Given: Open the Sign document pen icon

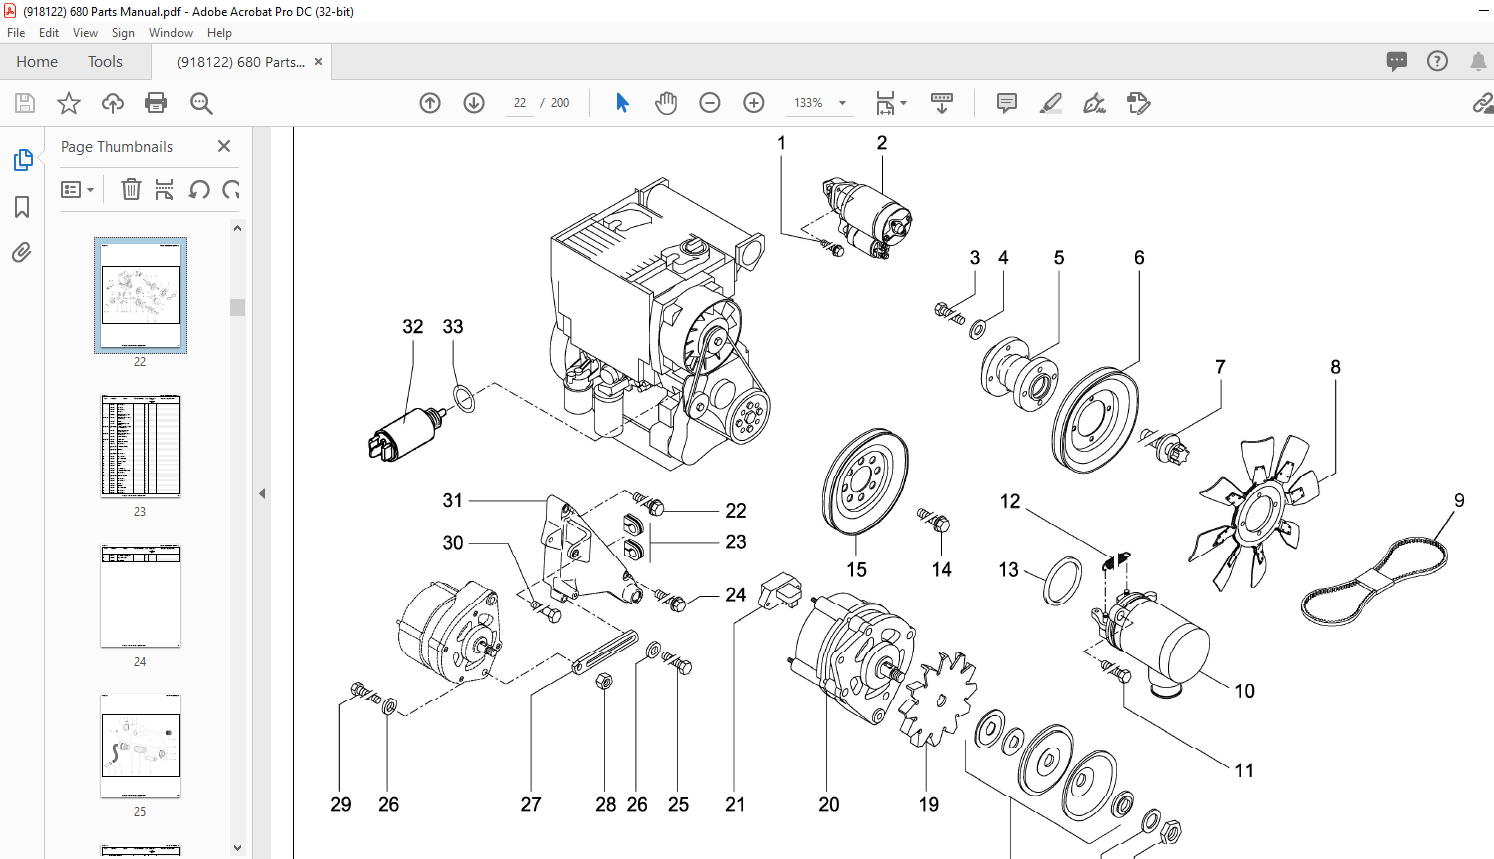Looking at the screenshot, I should click(x=1094, y=103).
